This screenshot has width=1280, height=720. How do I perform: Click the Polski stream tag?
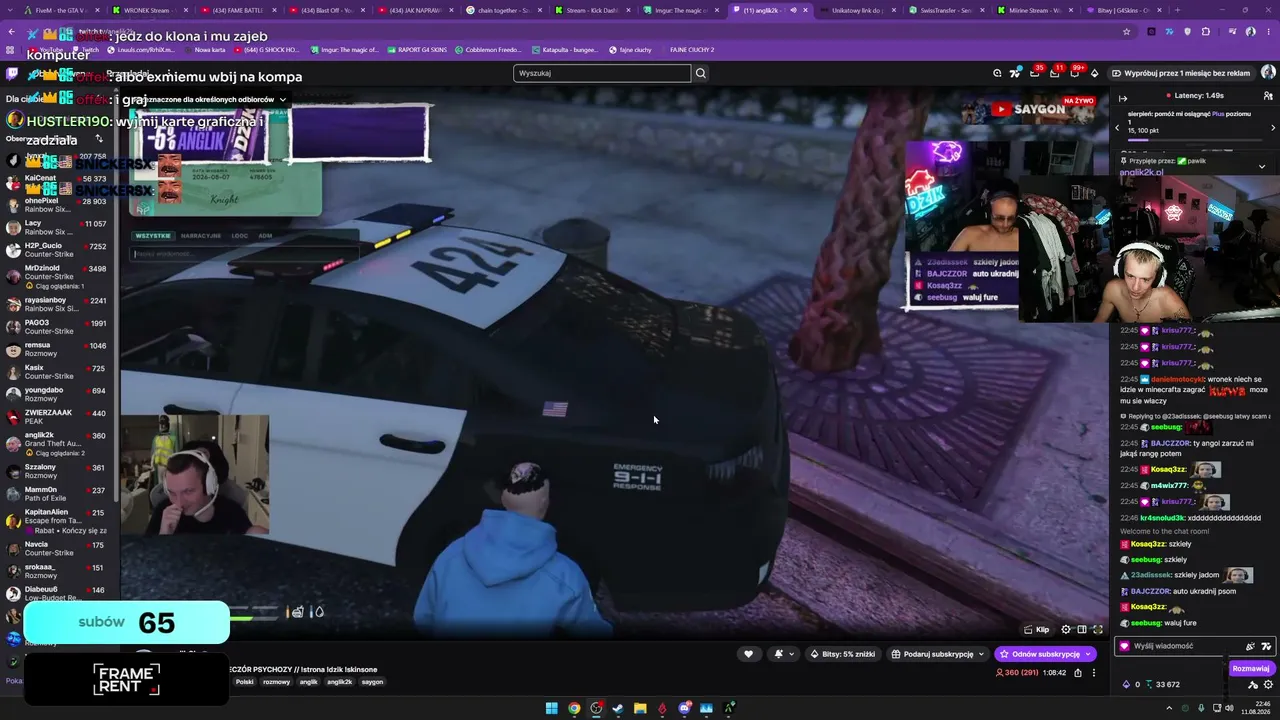[245, 682]
